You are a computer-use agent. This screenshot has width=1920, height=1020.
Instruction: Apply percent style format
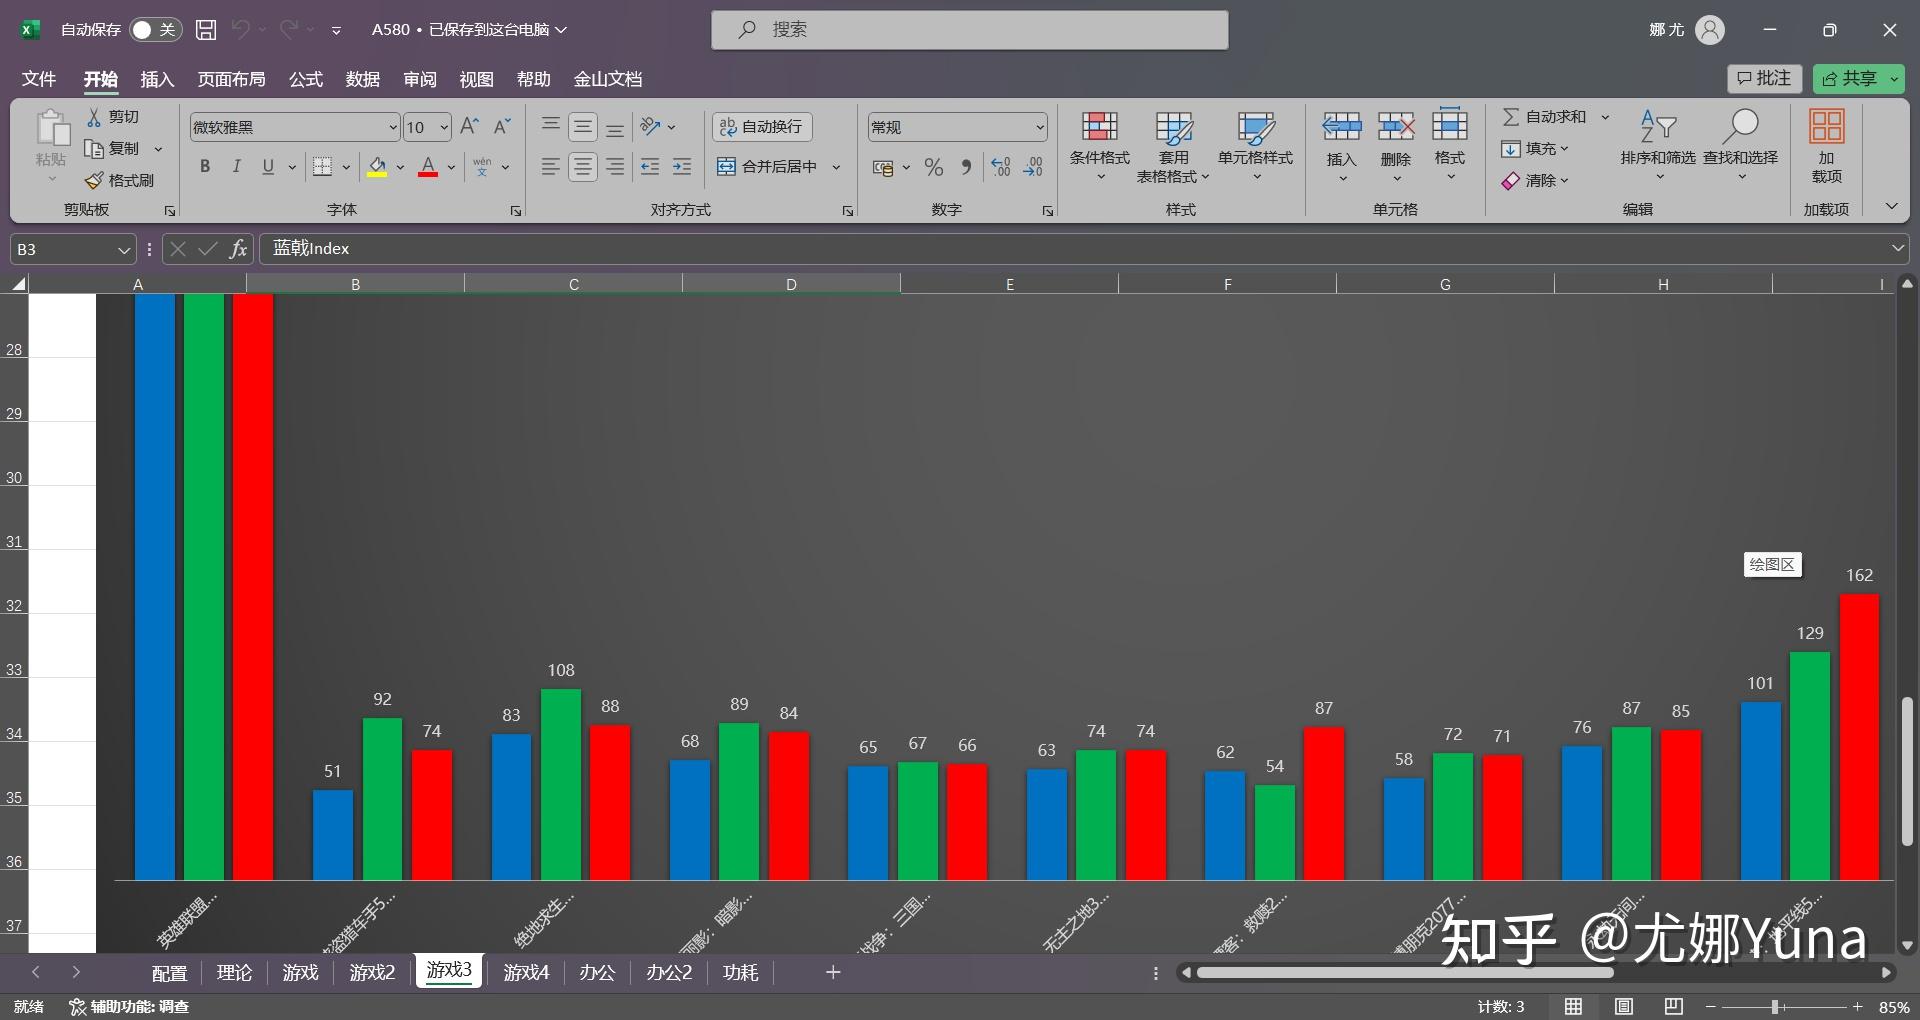[x=934, y=167]
